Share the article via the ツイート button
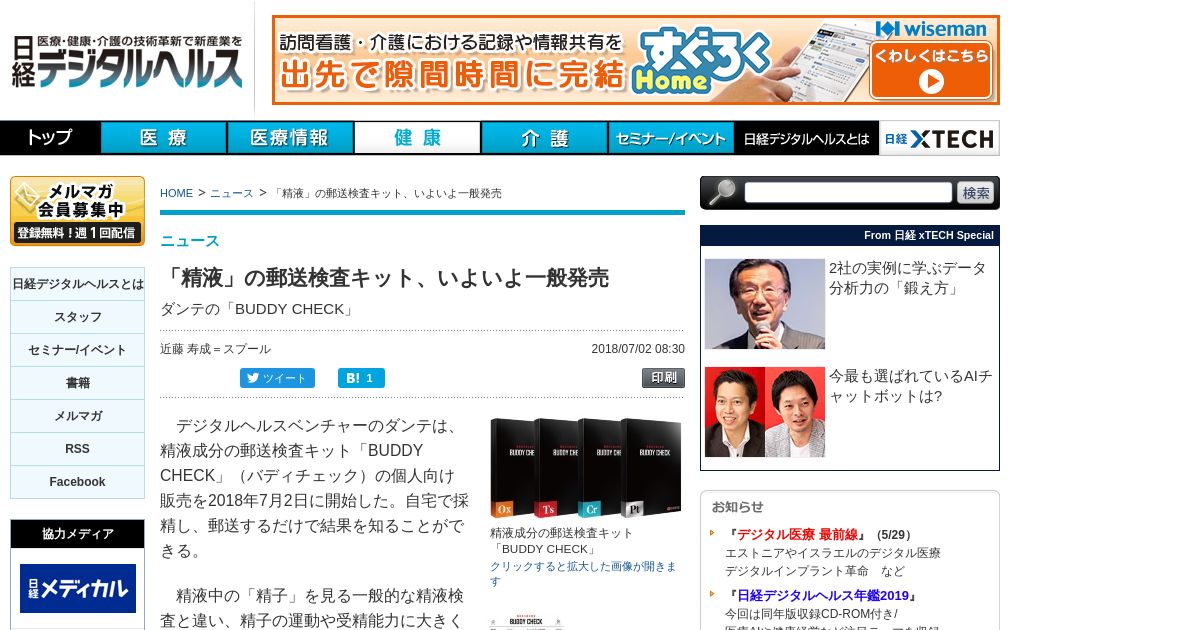Viewport: 1200px width, 630px height. click(277, 378)
